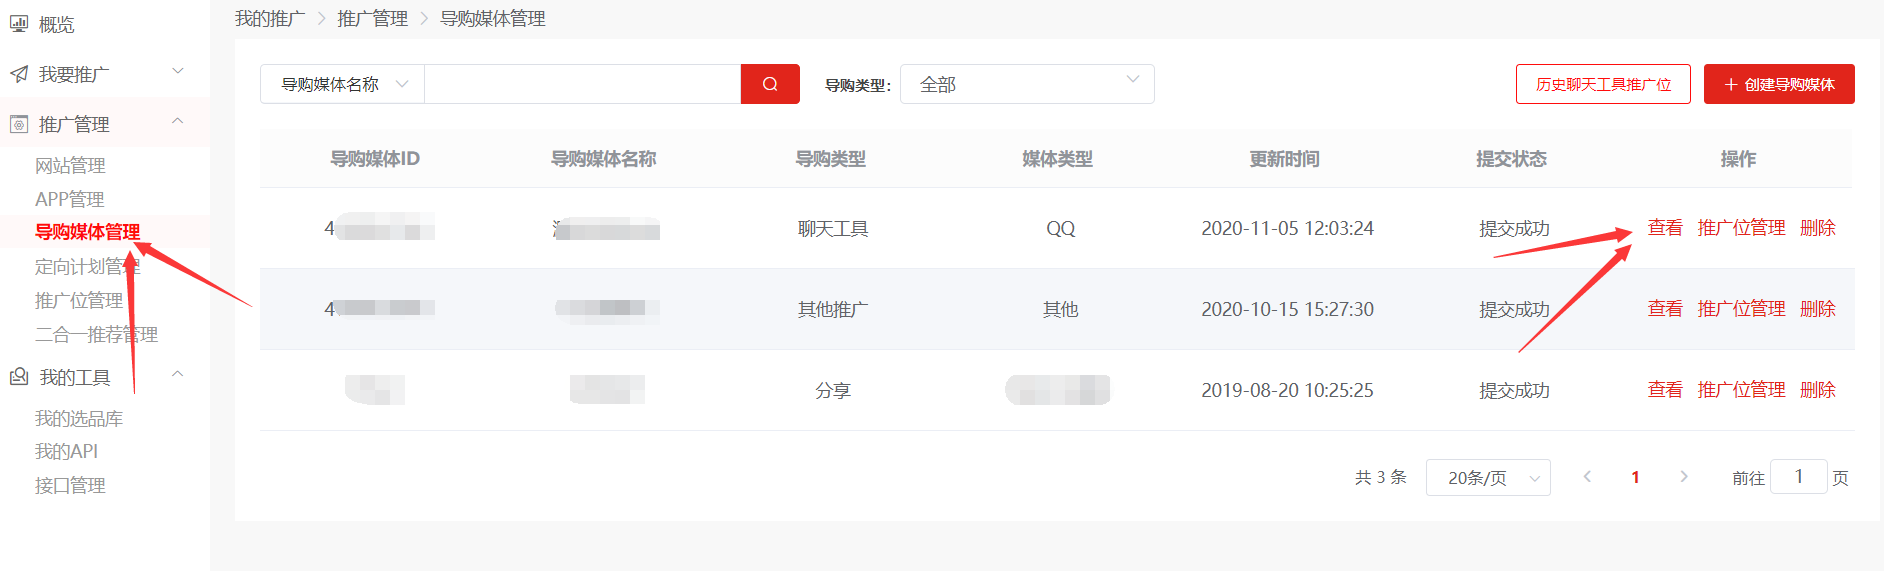Viewport: 1884px width, 571px height.
Task: Click 删除 for the QQ row
Action: coord(1817,228)
